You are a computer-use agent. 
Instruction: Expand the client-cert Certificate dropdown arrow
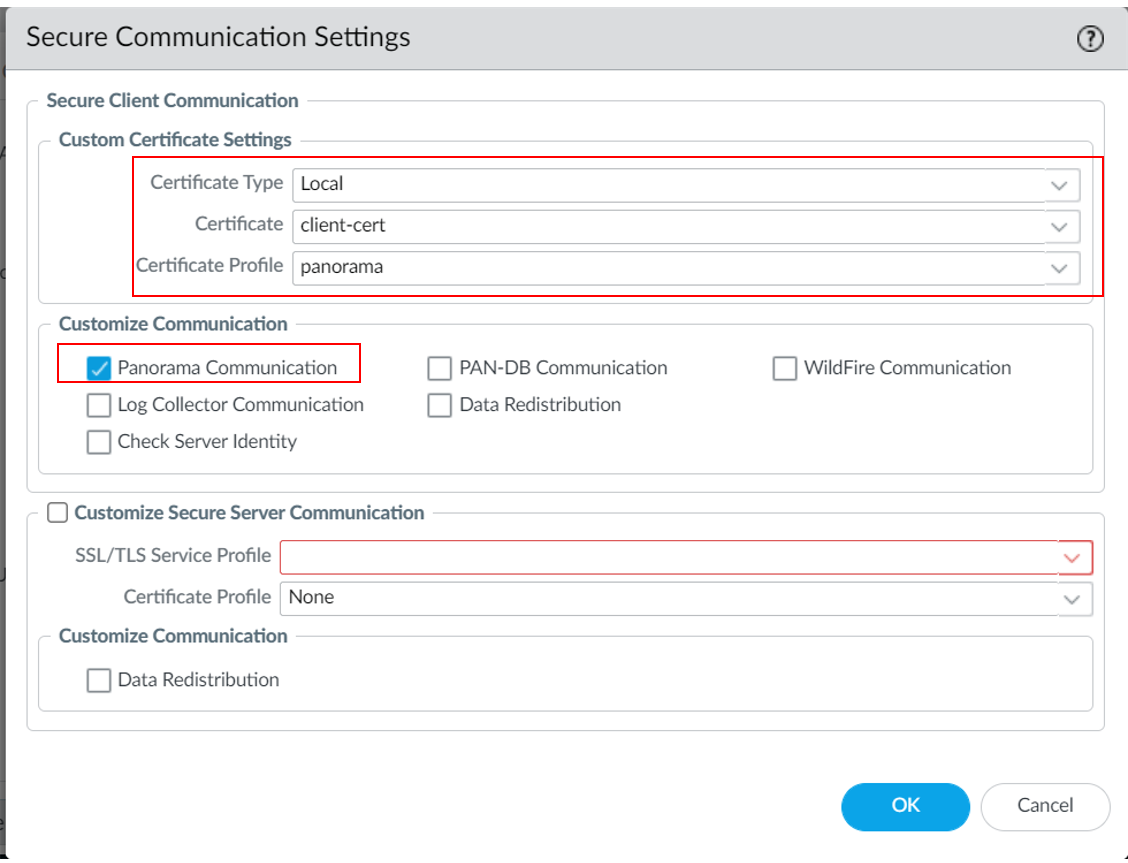1060,226
